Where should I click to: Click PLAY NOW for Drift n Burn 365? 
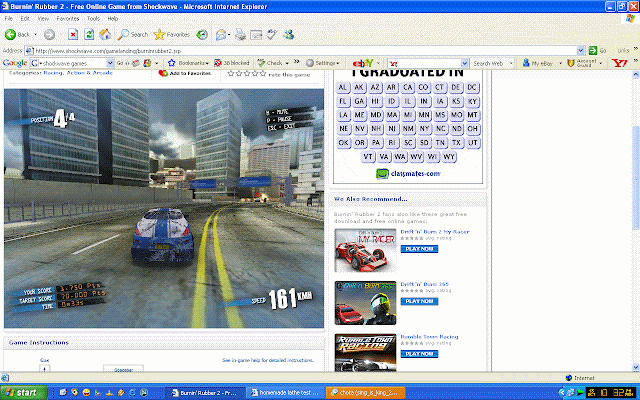[419, 301]
